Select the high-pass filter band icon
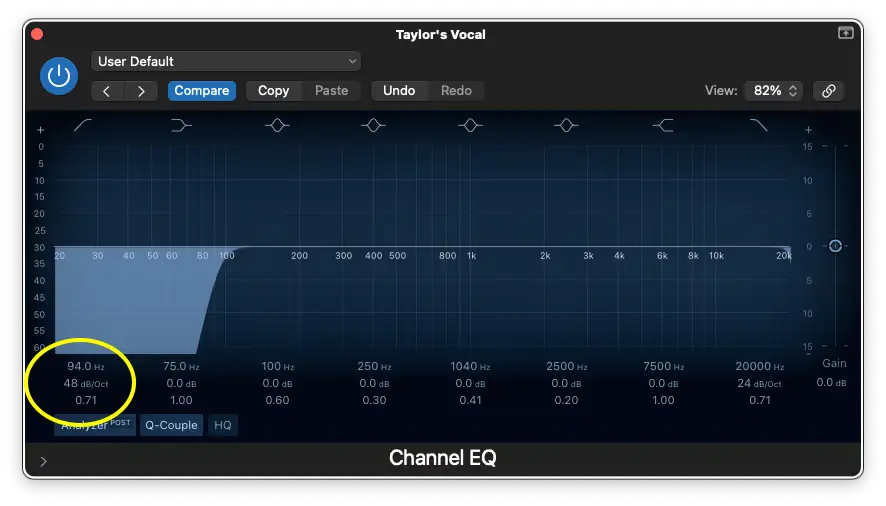 pyautogui.click(x=83, y=125)
